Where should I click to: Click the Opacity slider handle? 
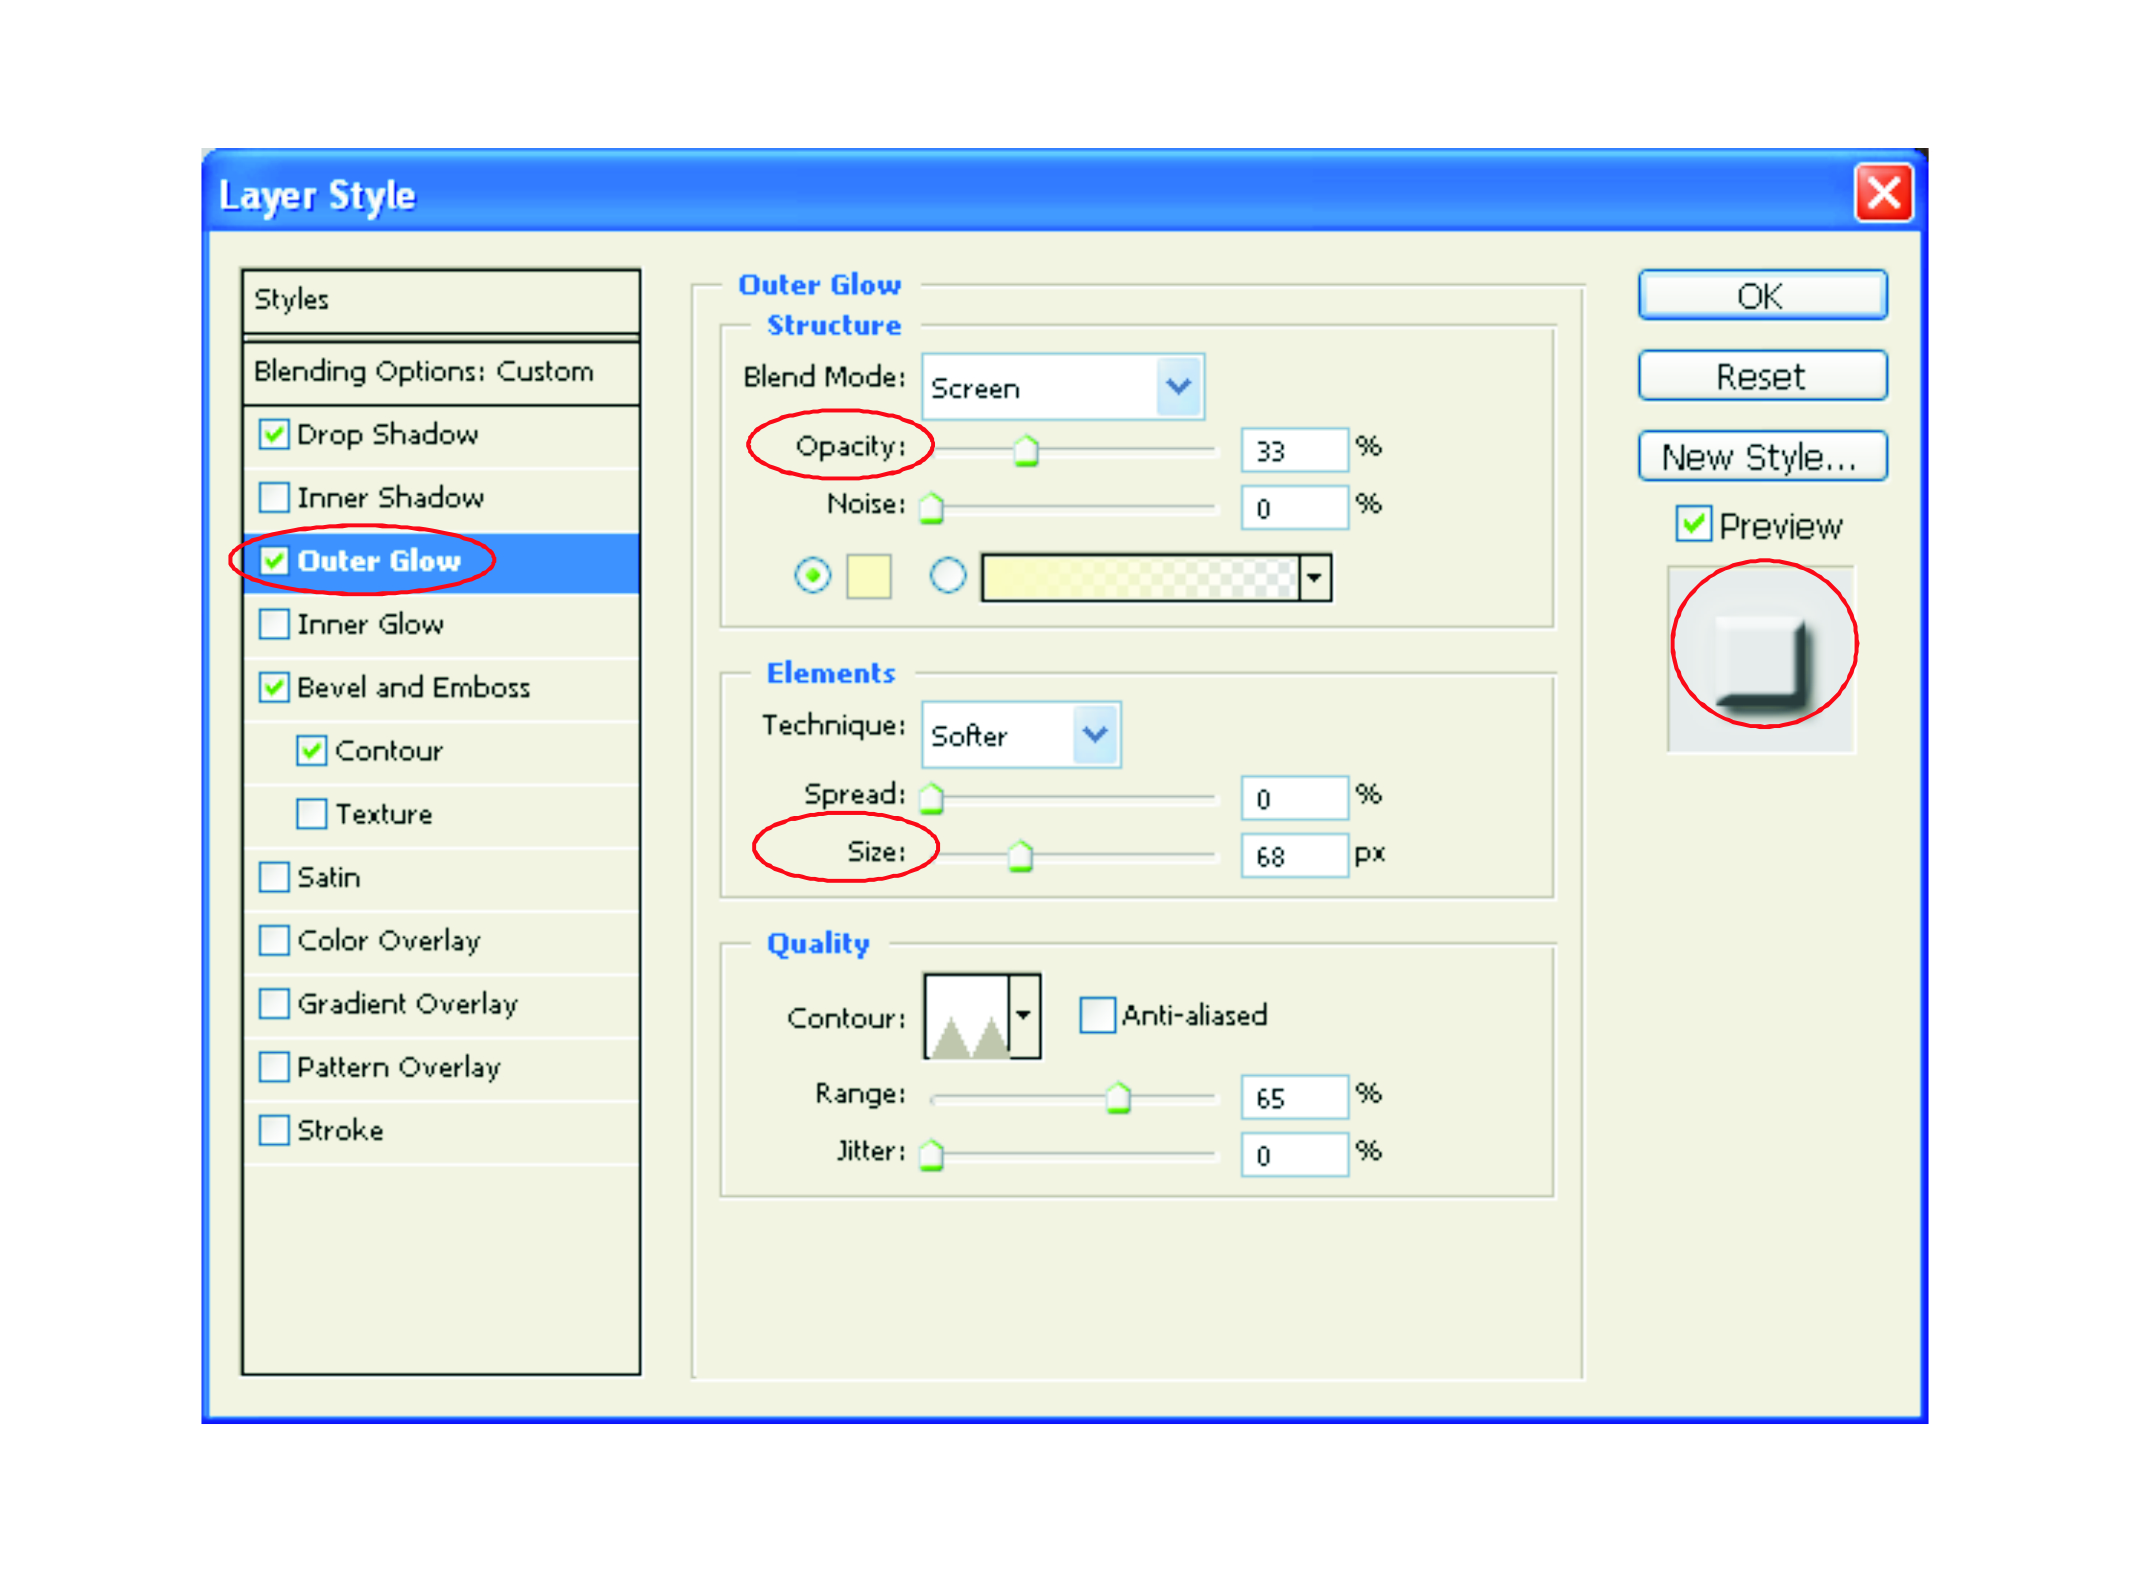click(x=1025, y=451)
